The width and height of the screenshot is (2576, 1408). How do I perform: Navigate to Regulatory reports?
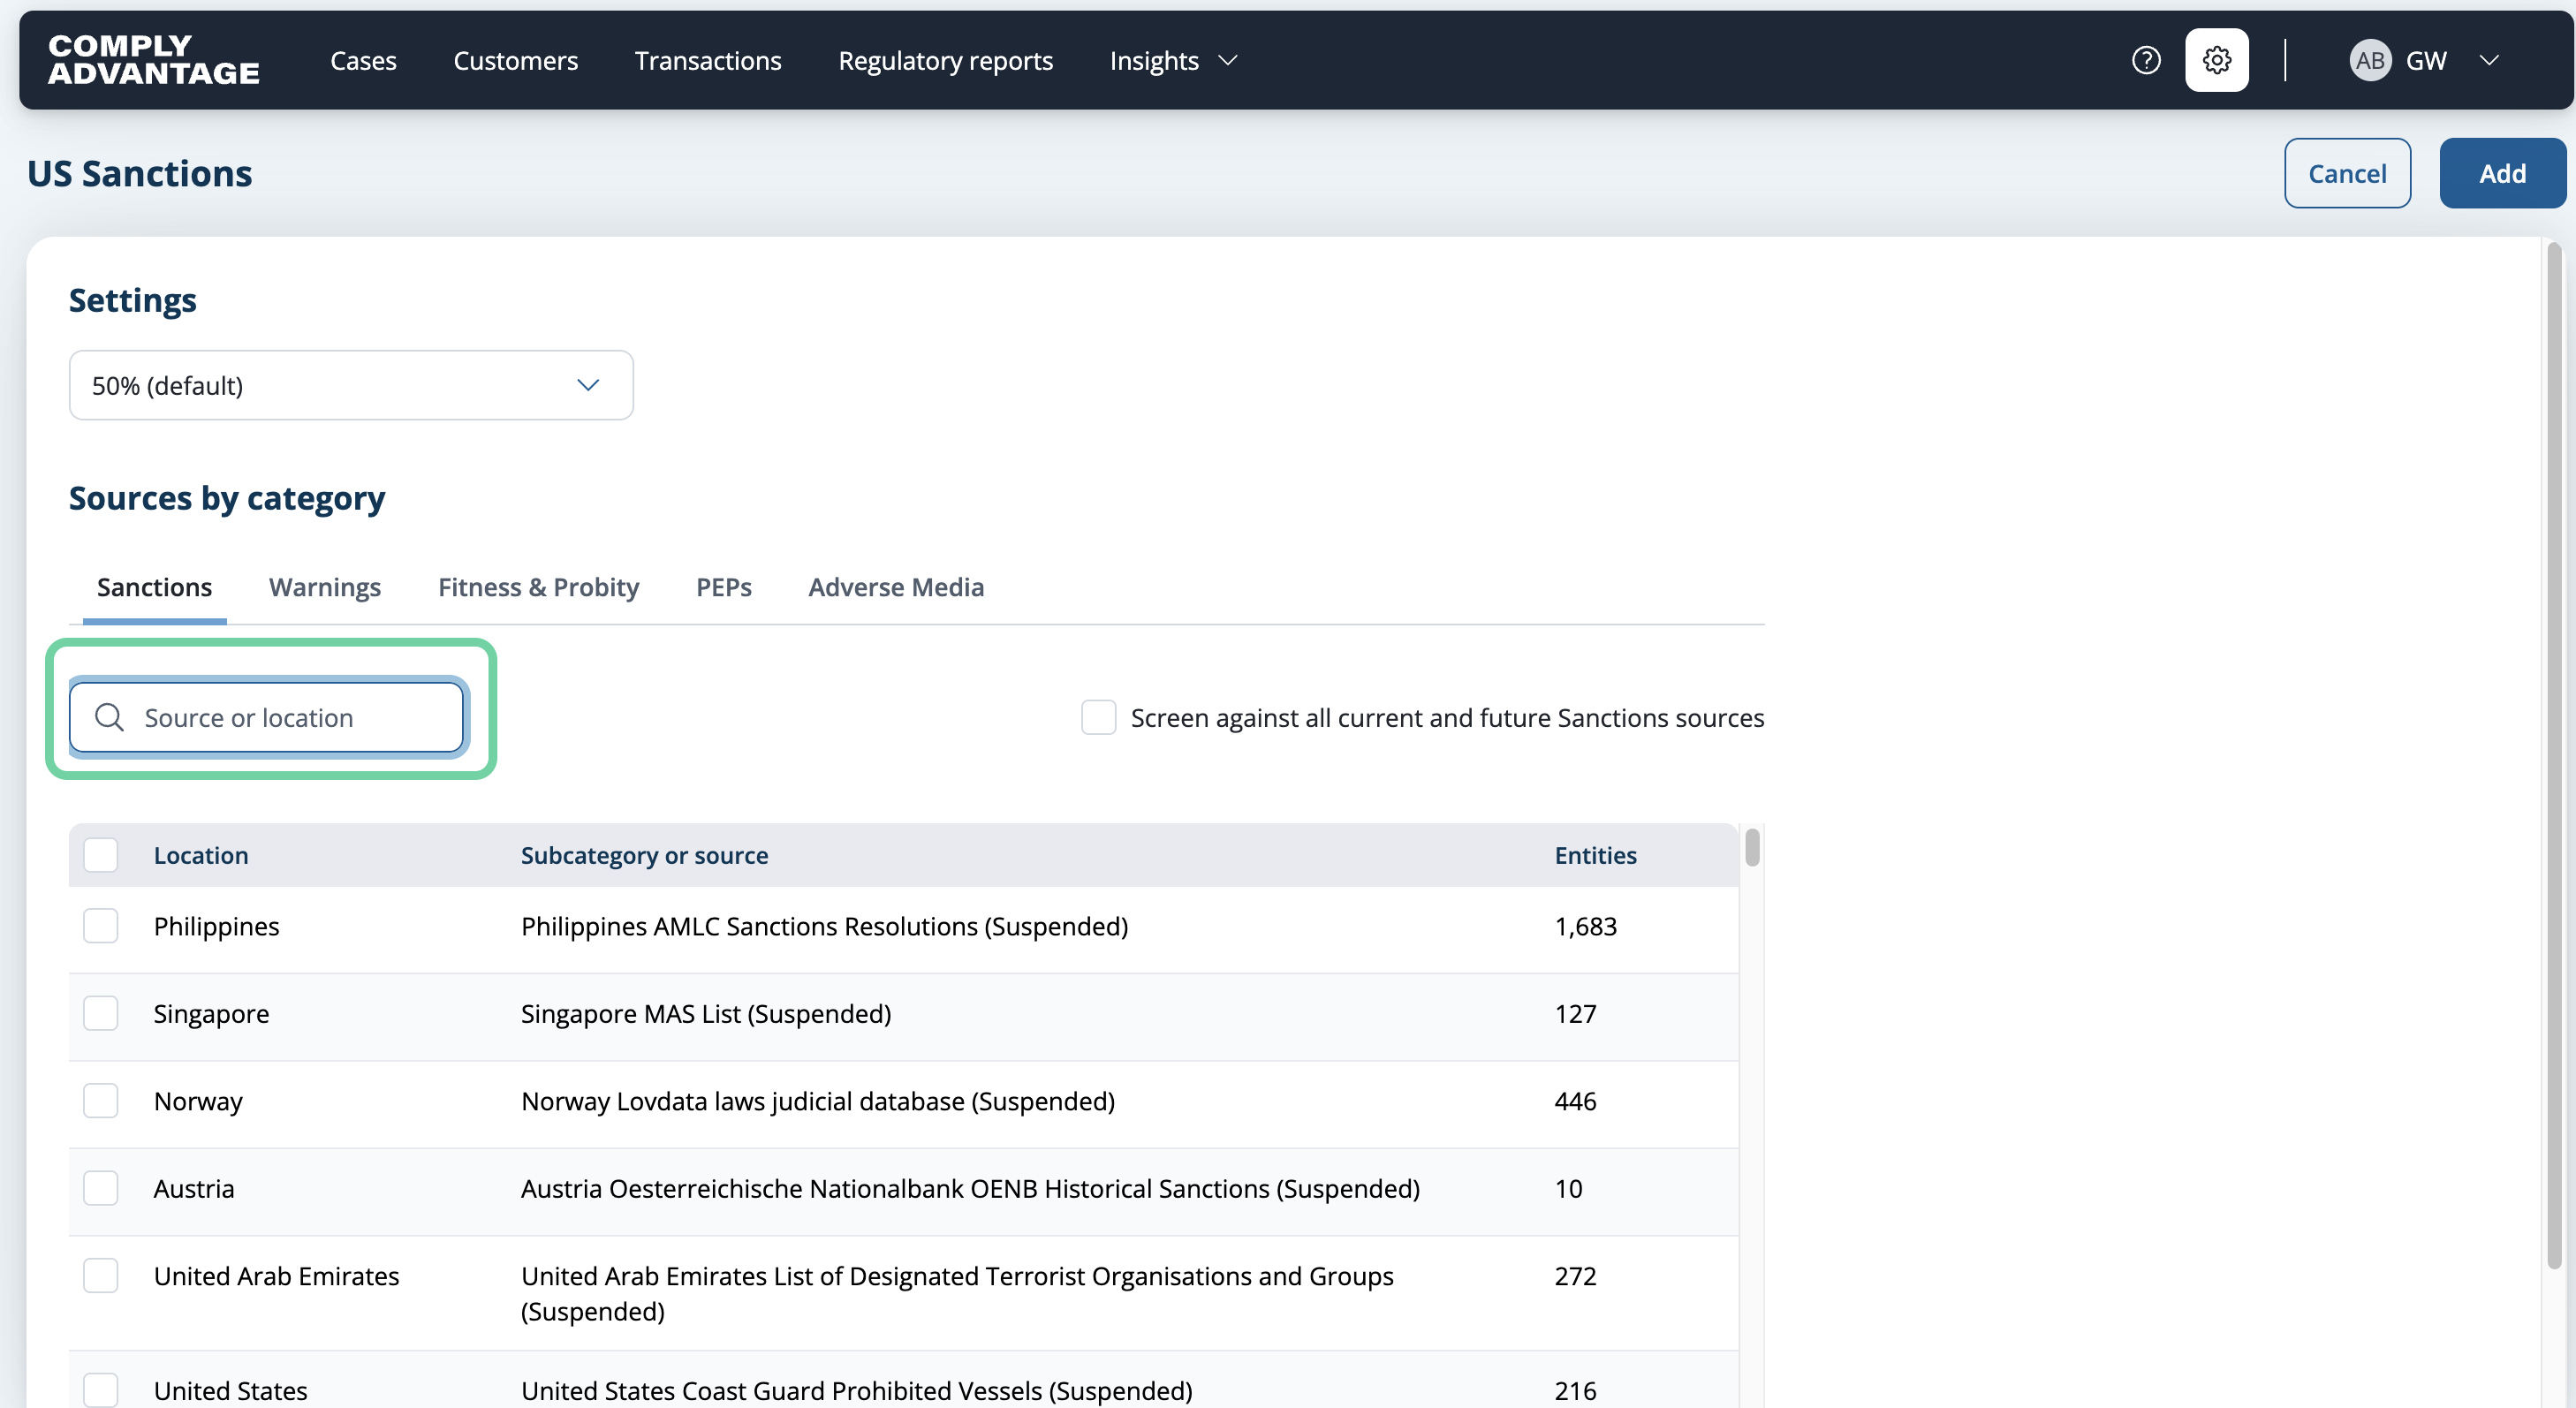(946, 61)
